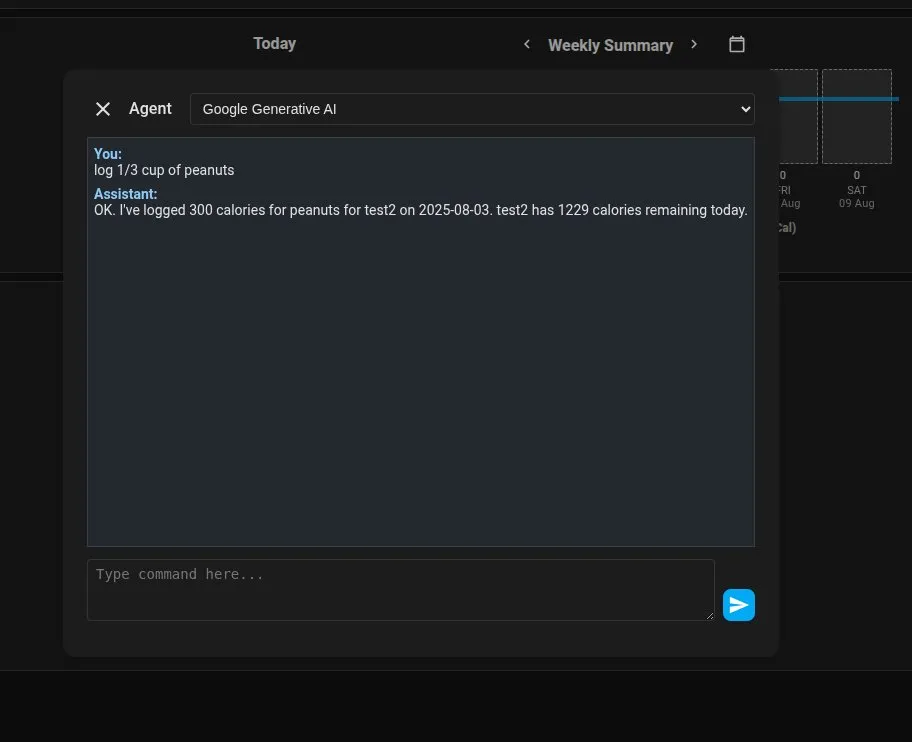
Task: Select the SAT 09 Aug bar
Action: (857, 116)
